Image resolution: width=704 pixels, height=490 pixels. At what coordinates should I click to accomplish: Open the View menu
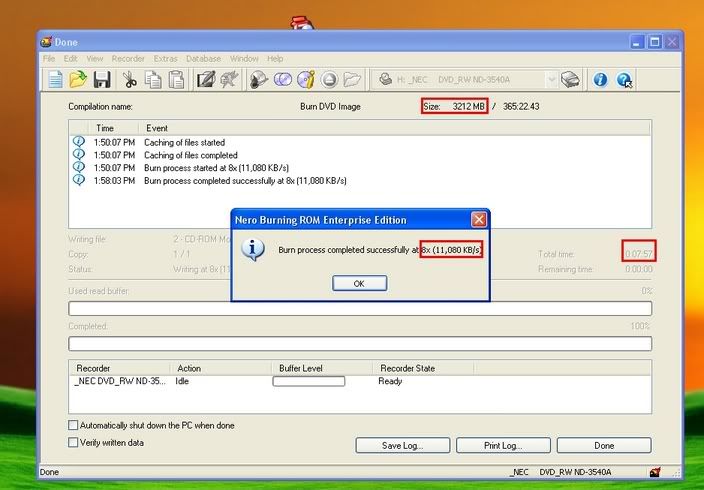(x=95, y=59)
